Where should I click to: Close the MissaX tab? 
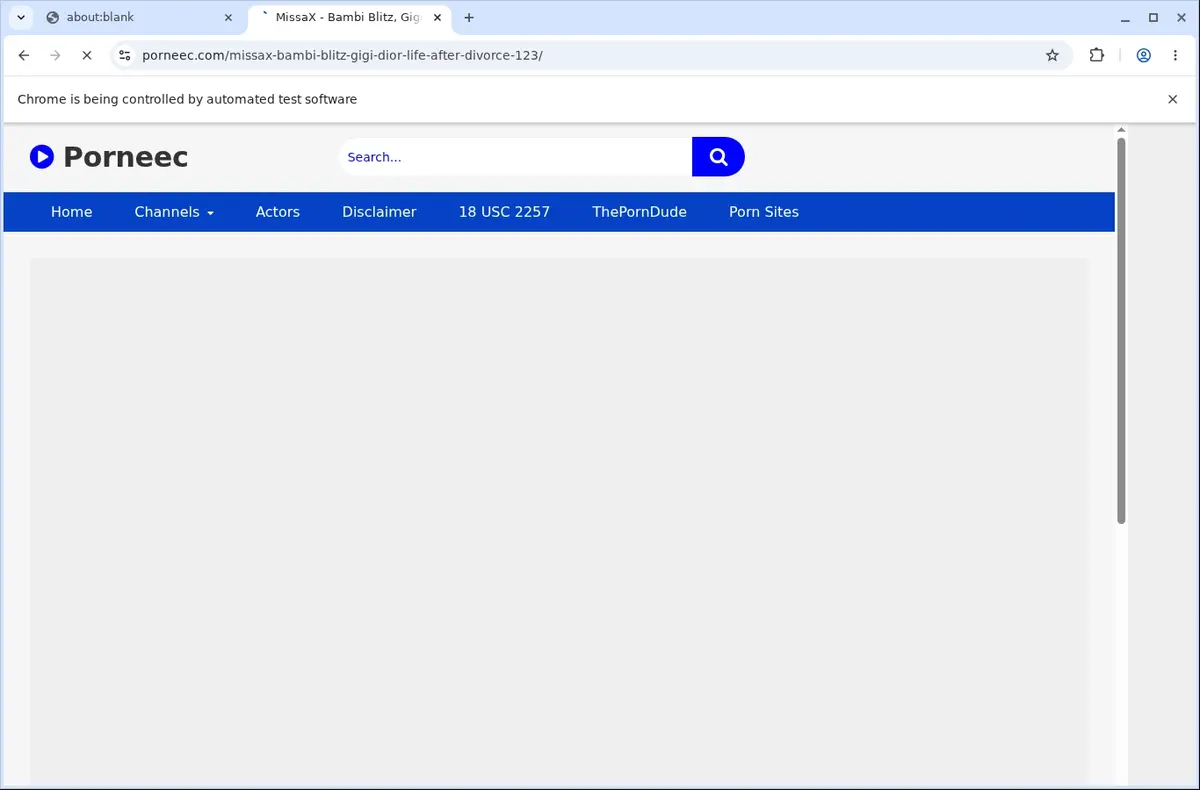pos(438,17)
